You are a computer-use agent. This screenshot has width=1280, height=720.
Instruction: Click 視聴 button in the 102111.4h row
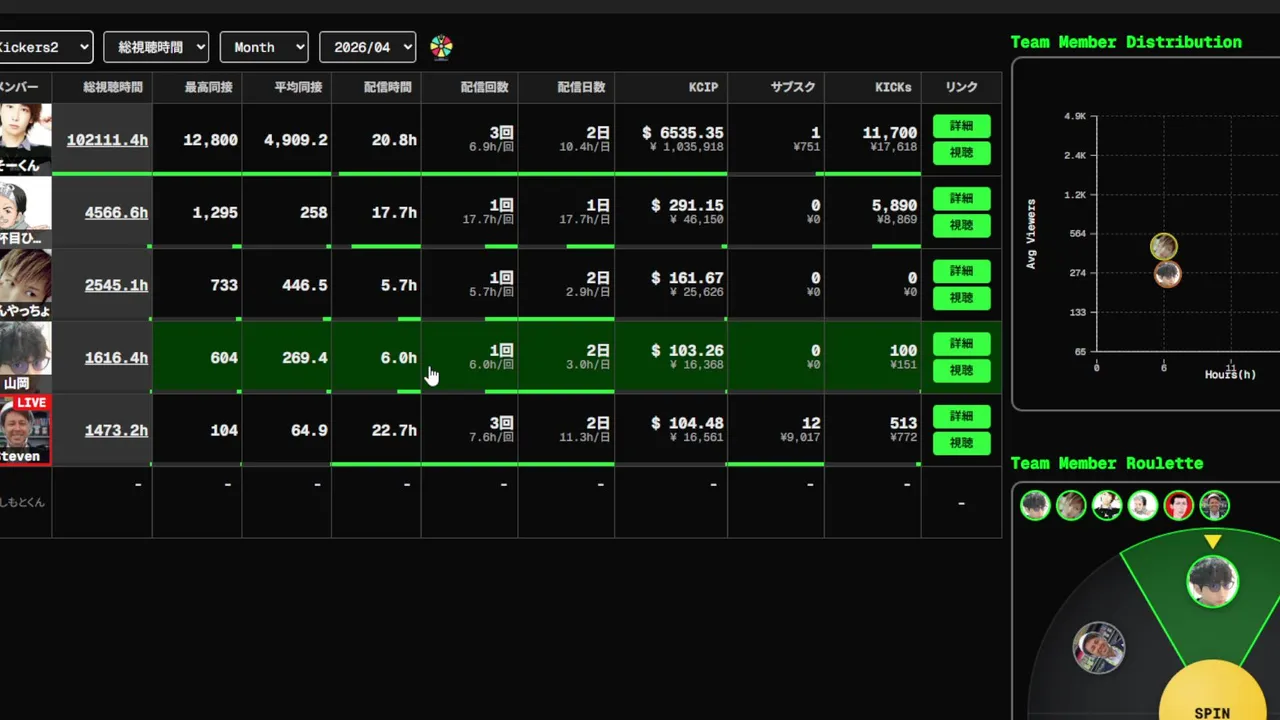click(961, 153)
